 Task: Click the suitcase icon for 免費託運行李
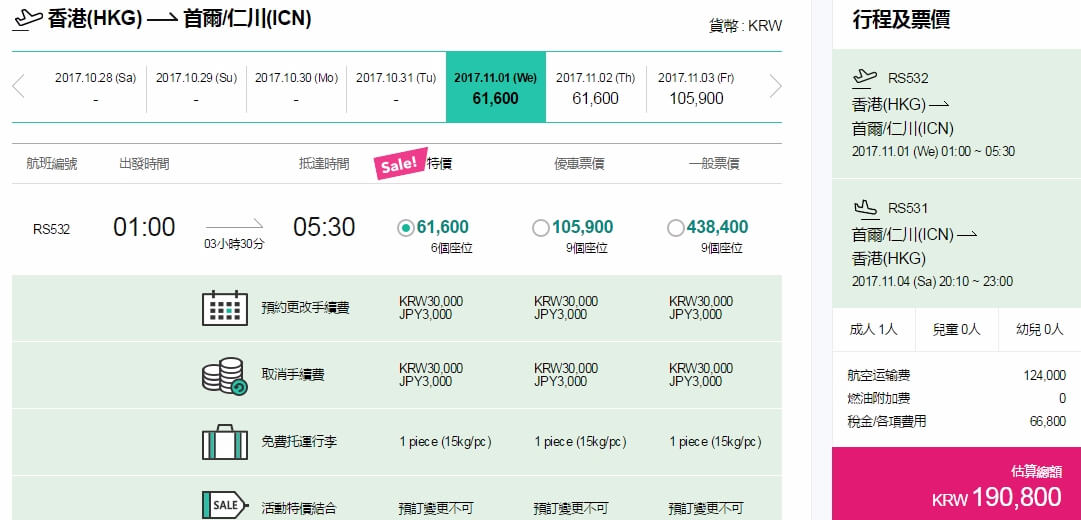[x=225, y=441]
